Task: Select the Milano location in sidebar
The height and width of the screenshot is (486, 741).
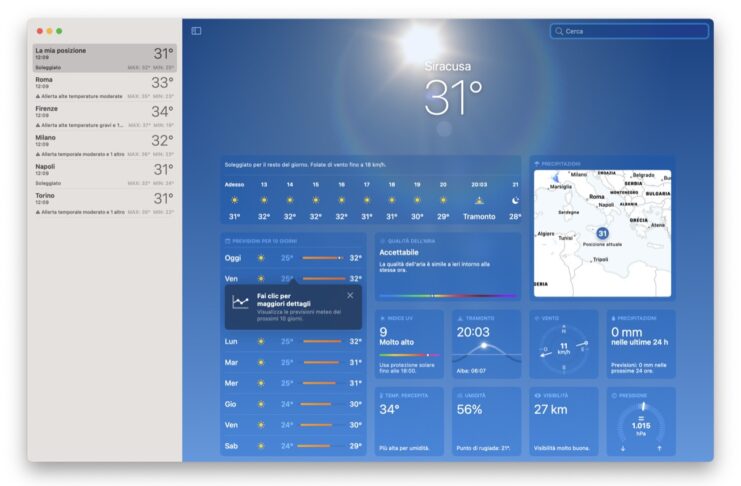Action: (x=104, y=145)
